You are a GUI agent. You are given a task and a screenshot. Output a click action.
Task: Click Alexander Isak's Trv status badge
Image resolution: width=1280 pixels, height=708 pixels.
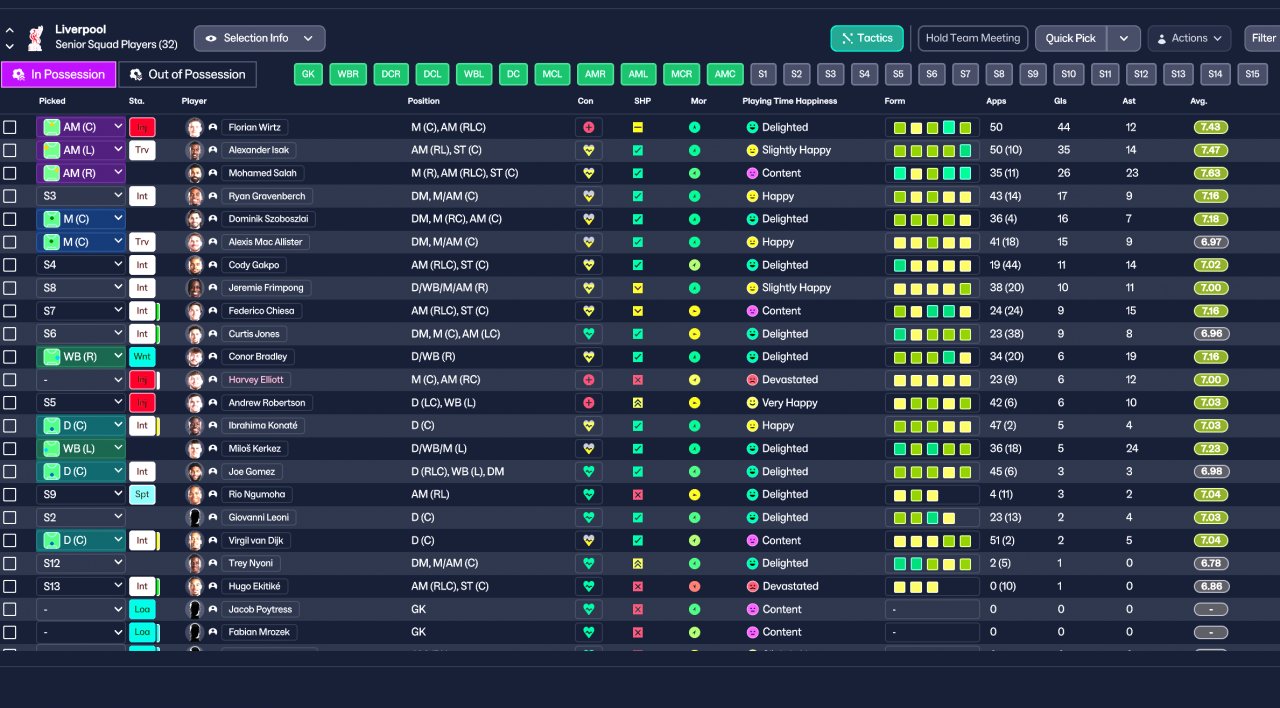(142, 151)
